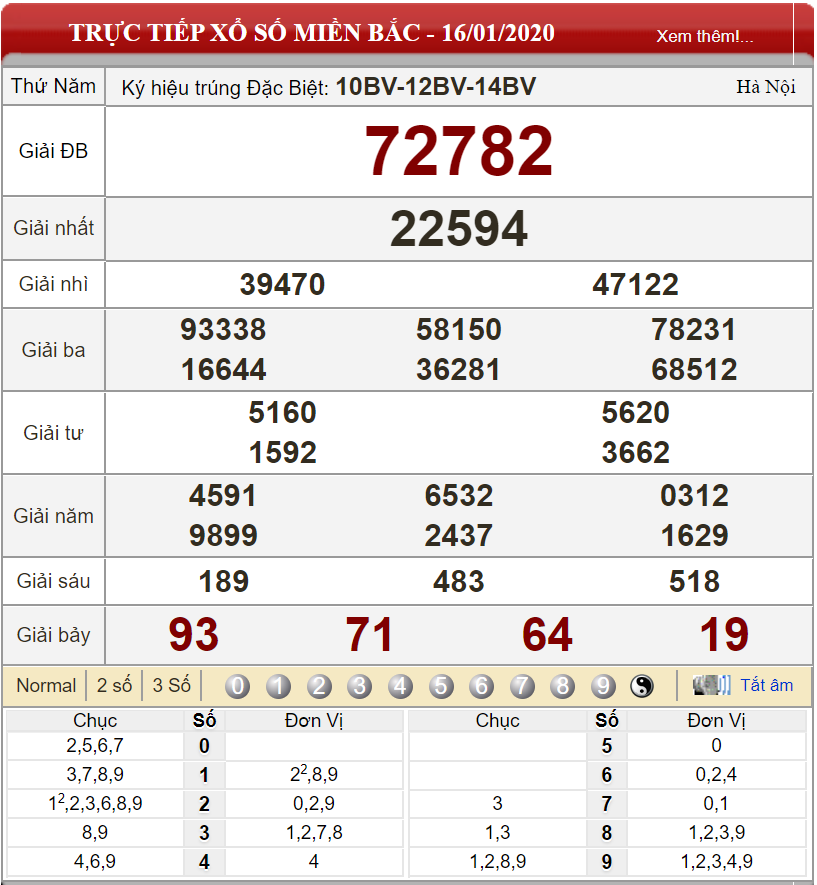The width and height of the screenshot is (817, 885).
Task: Click the Giải bảy row label
Action: (54, 635)
